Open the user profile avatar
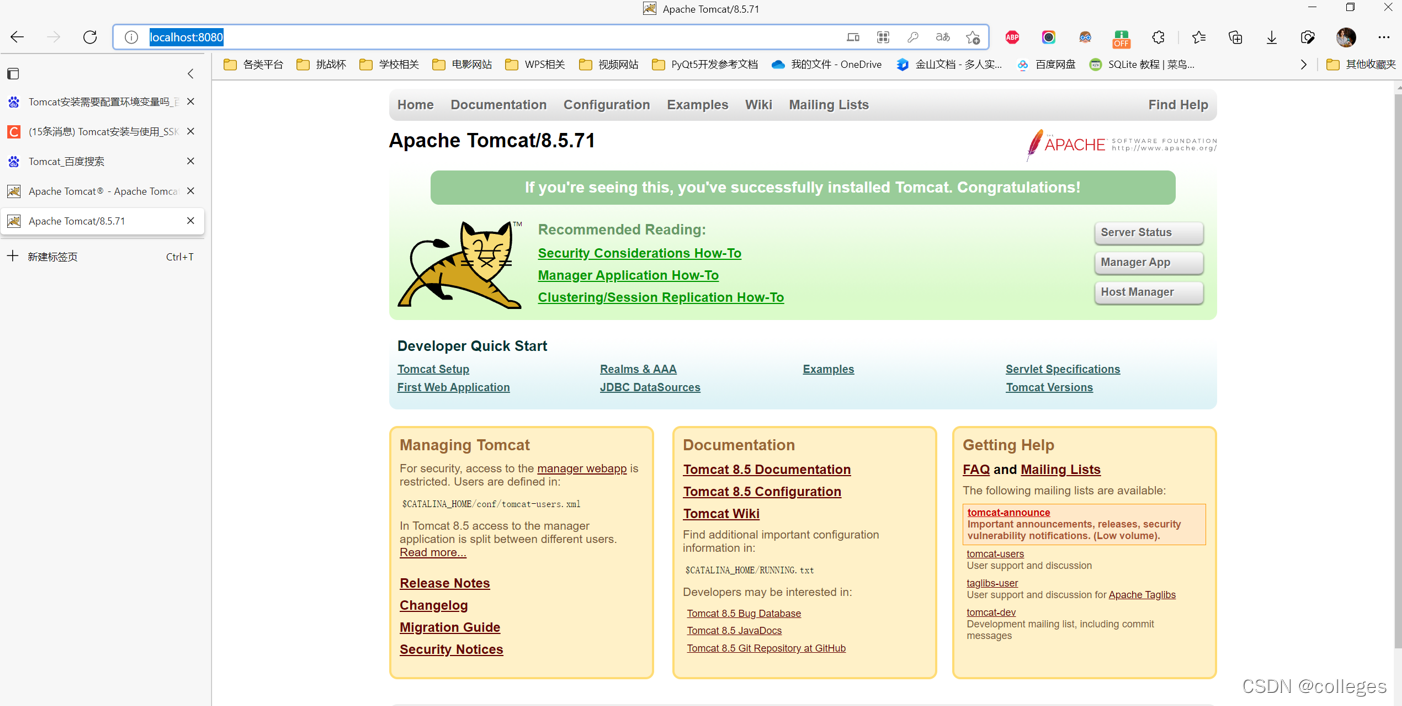The image size is (1402, 706). tap(1346, 37)
